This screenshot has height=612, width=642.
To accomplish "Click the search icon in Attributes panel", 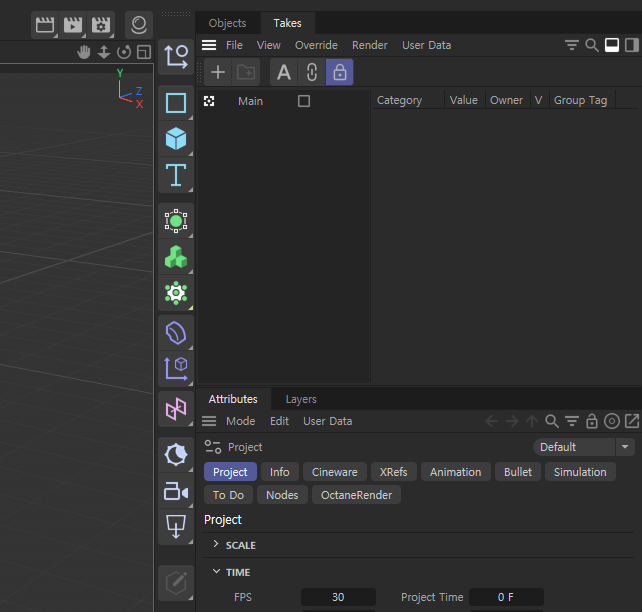I will [551, 421].
